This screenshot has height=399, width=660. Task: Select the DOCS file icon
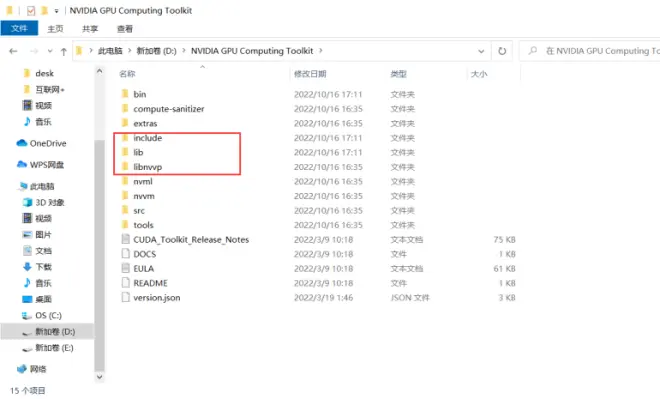click(125, 254)
